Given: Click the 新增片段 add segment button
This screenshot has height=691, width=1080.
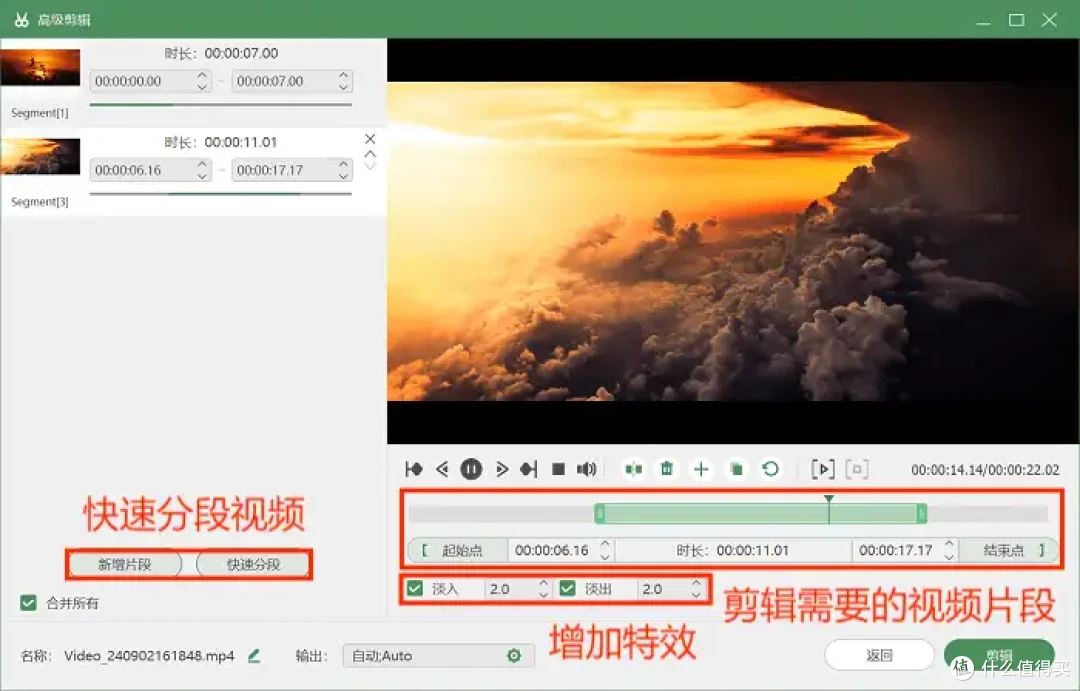Looking at the screenshot, I should (125, 564).
